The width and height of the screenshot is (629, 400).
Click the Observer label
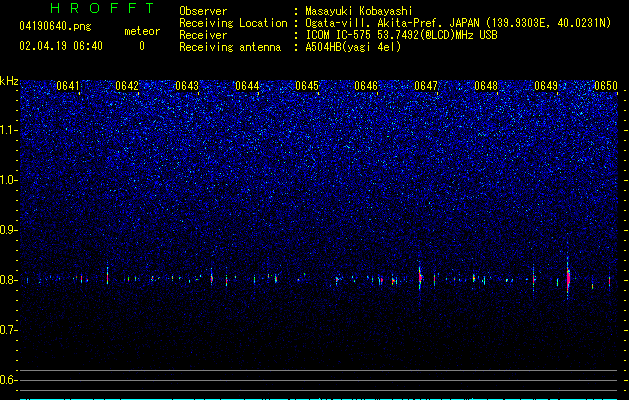pyautogui.click(x=203, y=11)
